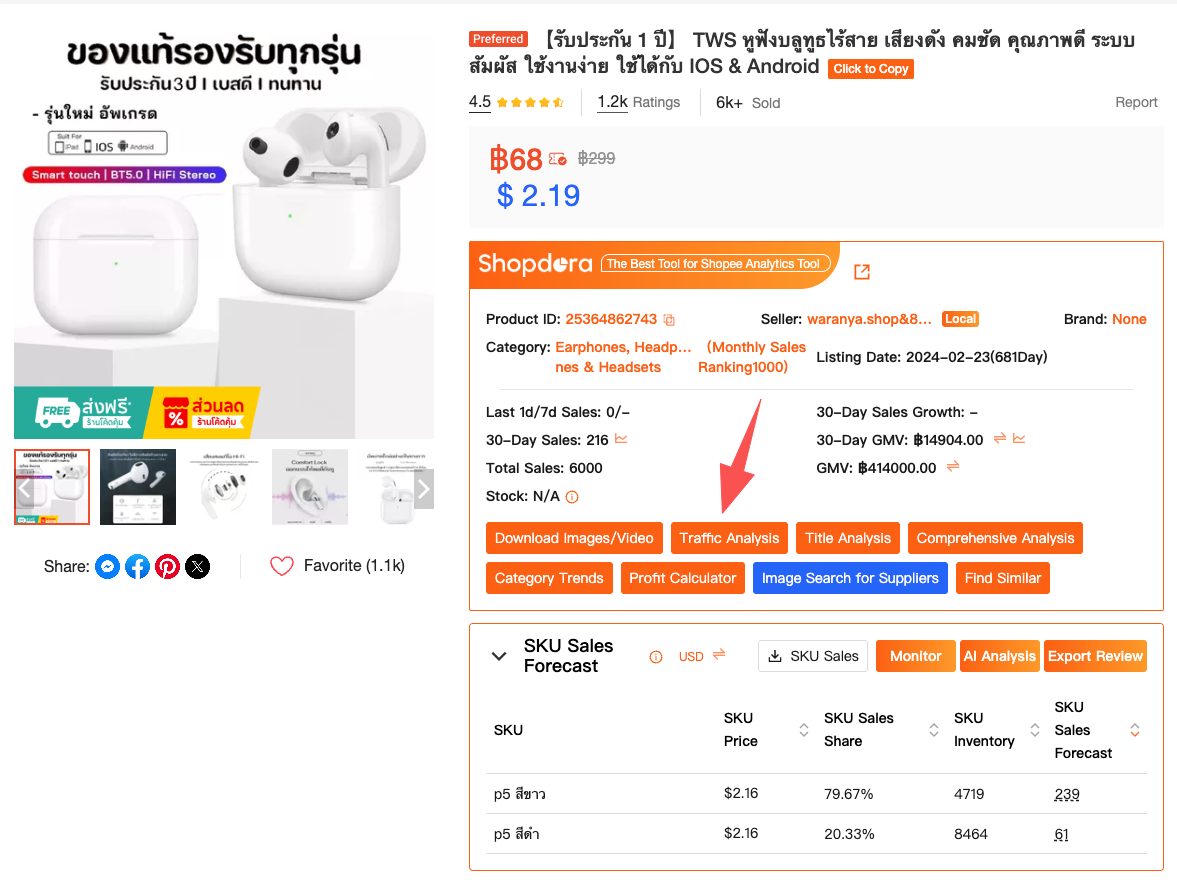This screenshot has width=1177, height=884.
Task: Share product via Messenger icon
Action: 108,567
